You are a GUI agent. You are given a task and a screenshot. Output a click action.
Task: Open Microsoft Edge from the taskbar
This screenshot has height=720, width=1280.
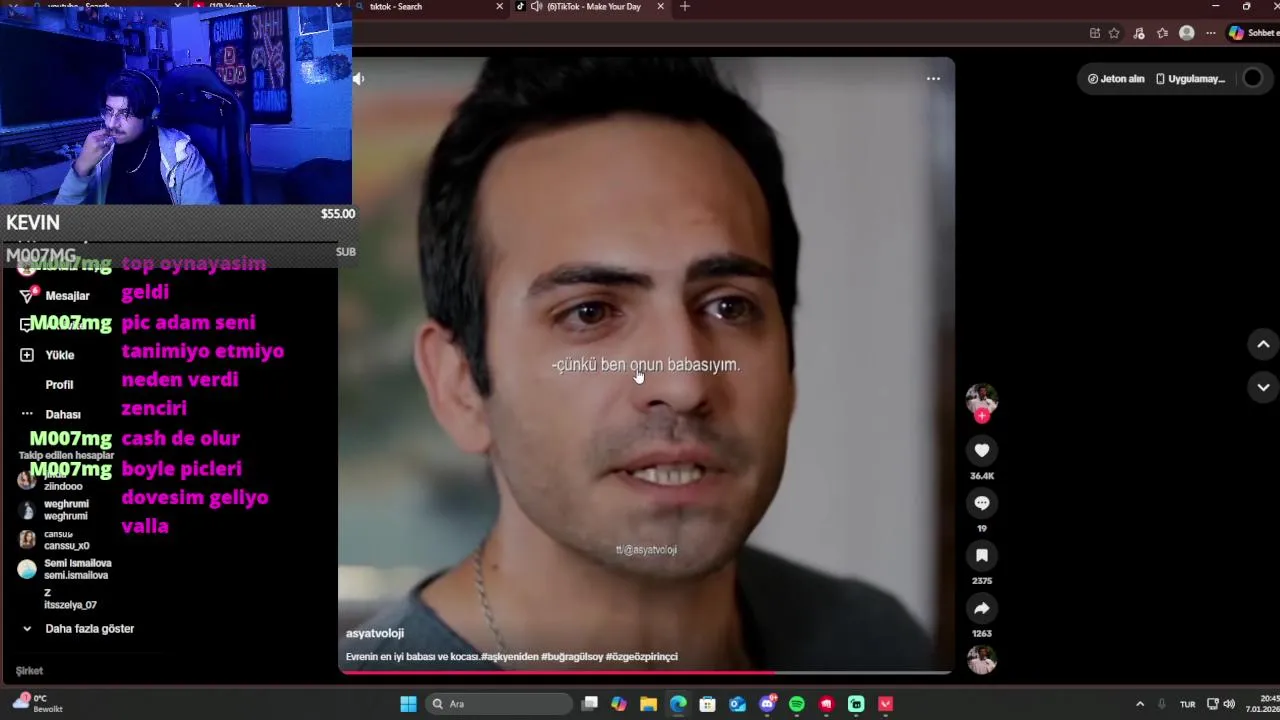[678, 704]
